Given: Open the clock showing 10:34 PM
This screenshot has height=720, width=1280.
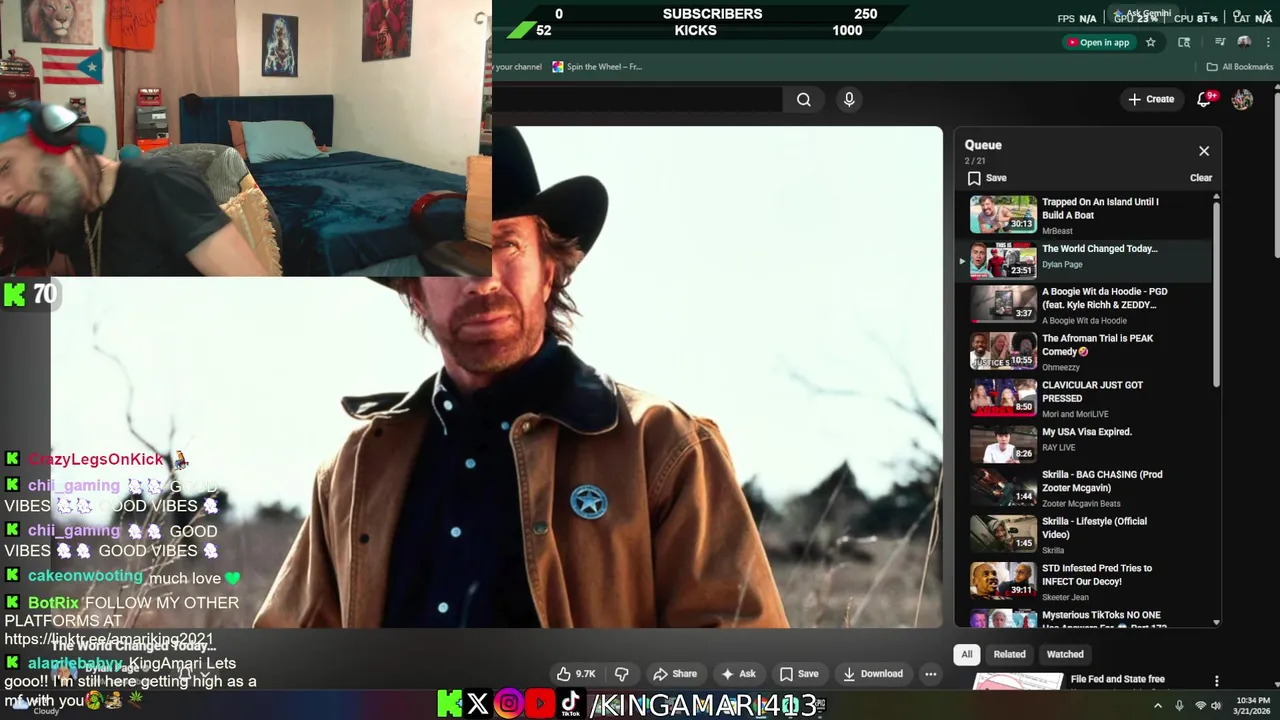Looking at the screenshot, I should (x=1253, y=705).
